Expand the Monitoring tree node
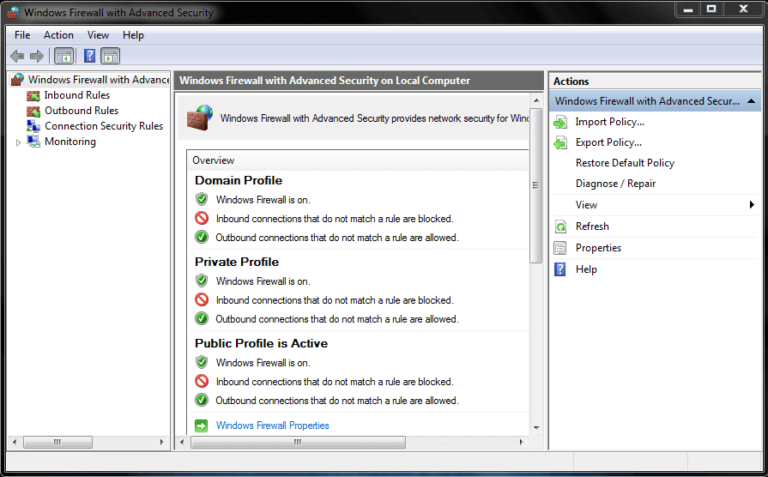Viewport: 768px width, 477px height. (x=18, y=142)
